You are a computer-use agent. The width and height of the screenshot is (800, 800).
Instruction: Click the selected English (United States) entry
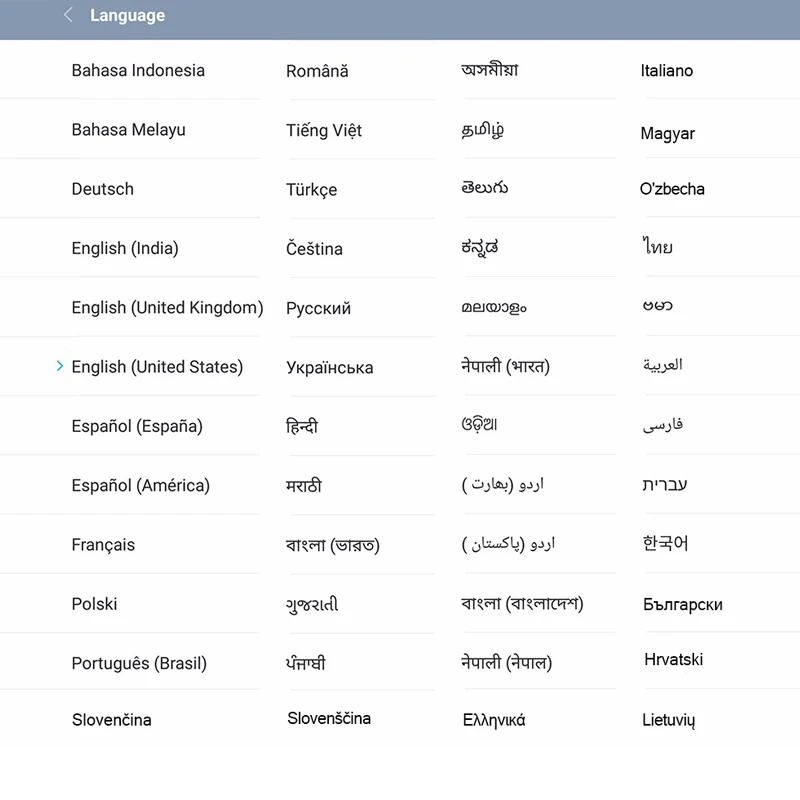[x=157, y=367]
